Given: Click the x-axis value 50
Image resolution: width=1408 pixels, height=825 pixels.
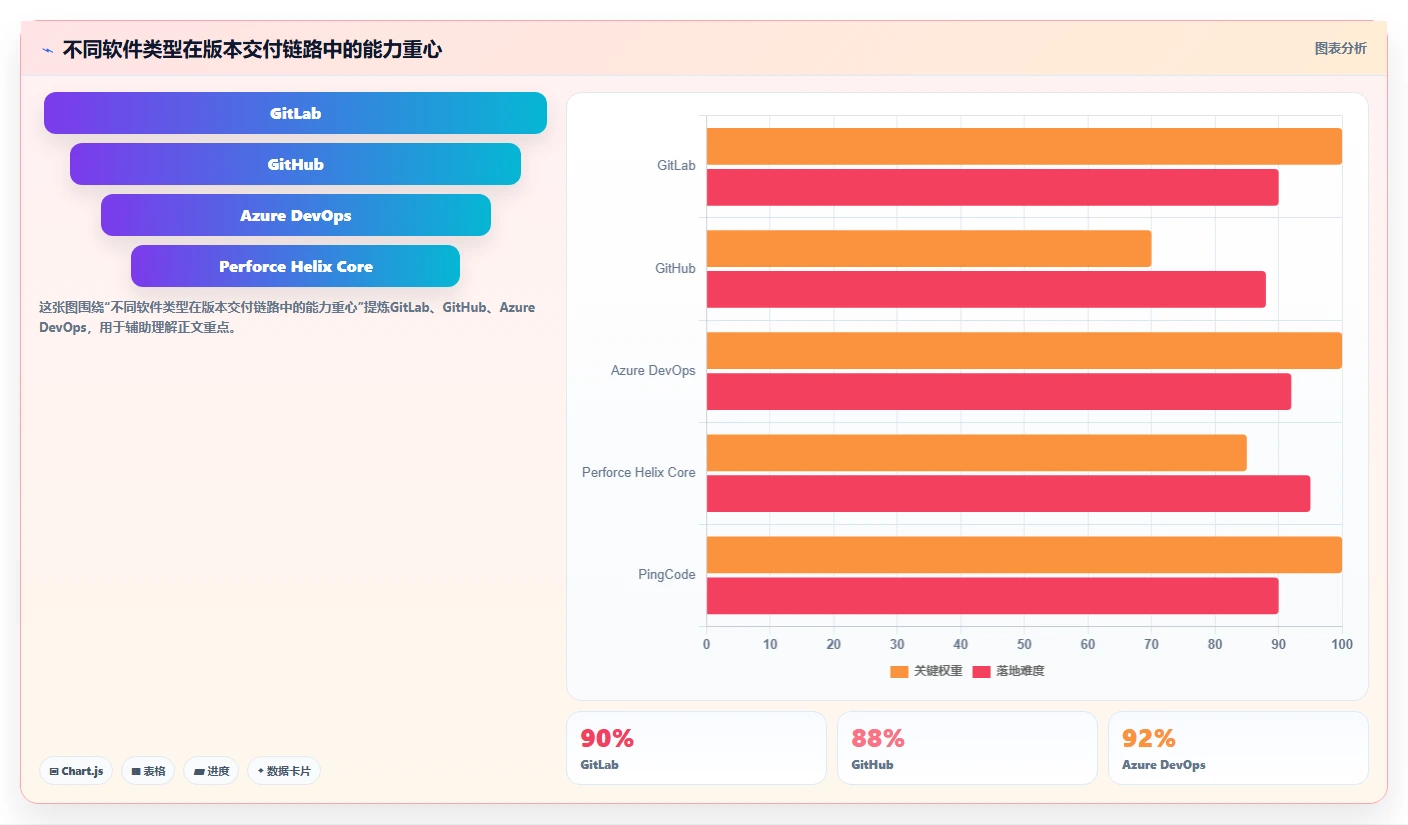Looking at the screenshot, I should click(x=1024, y=644).
